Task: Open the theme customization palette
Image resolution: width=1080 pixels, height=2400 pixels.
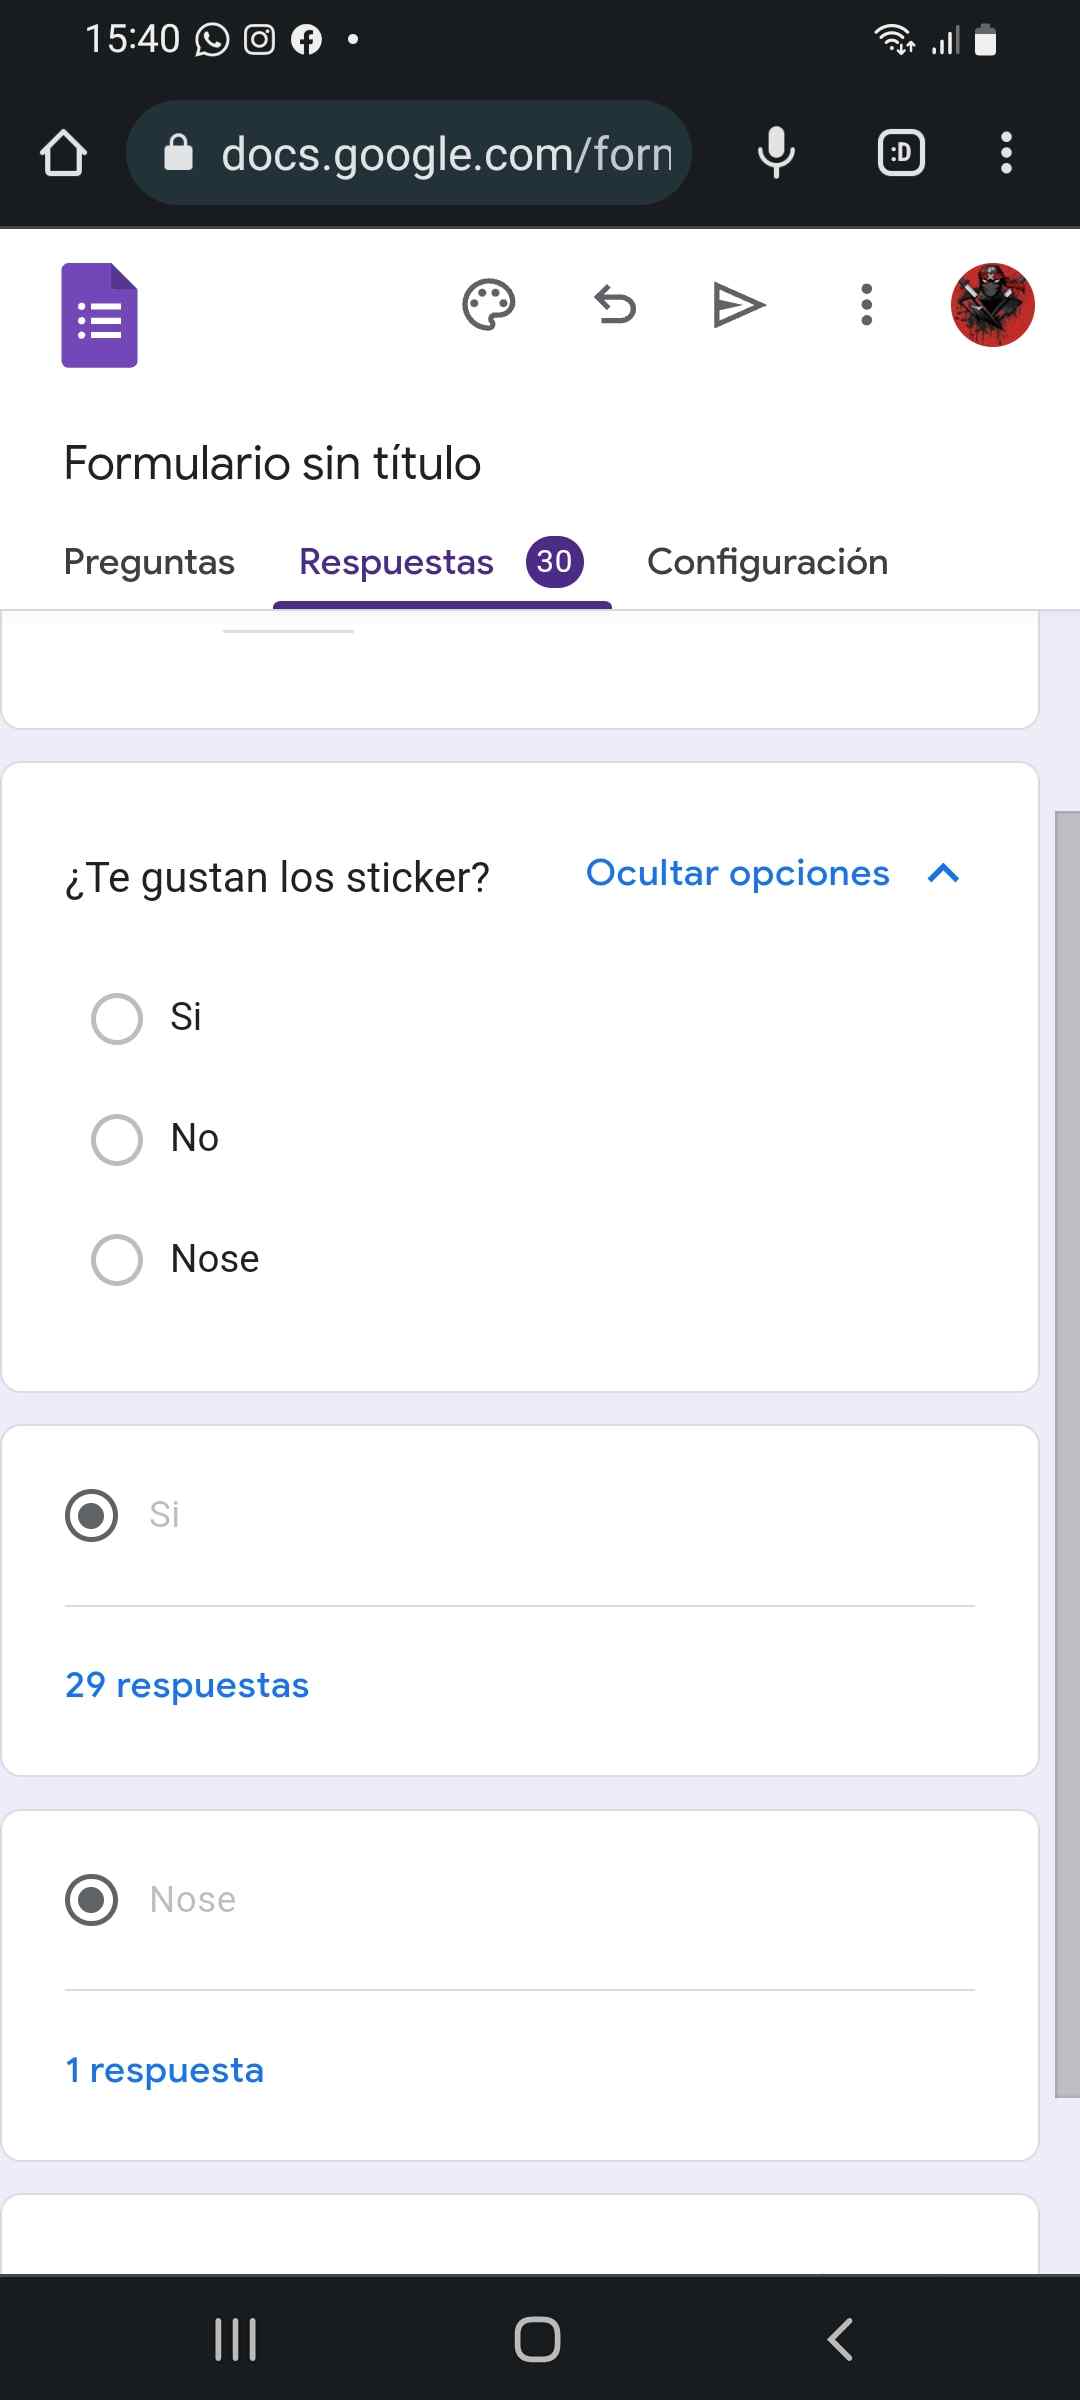Action: point(488,305)
